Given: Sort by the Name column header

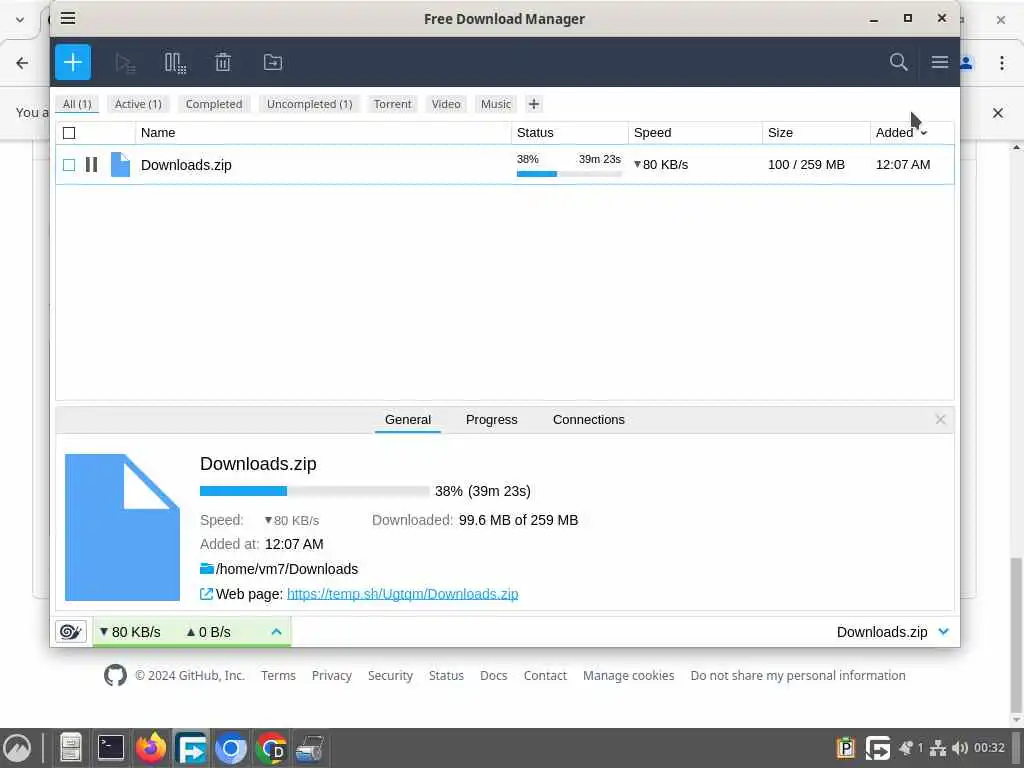Looking at the screenshot, I should 323,133.
